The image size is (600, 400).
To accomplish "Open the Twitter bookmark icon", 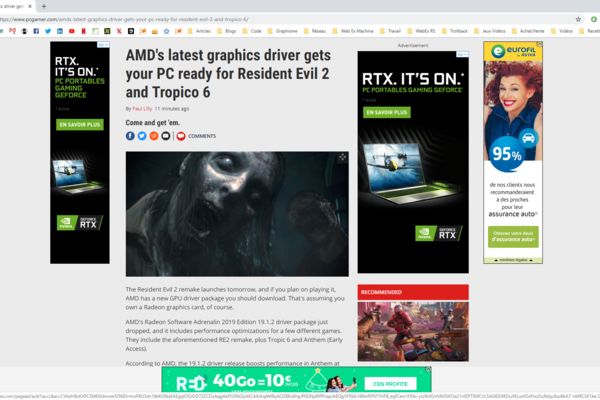I will pos(48,31).
